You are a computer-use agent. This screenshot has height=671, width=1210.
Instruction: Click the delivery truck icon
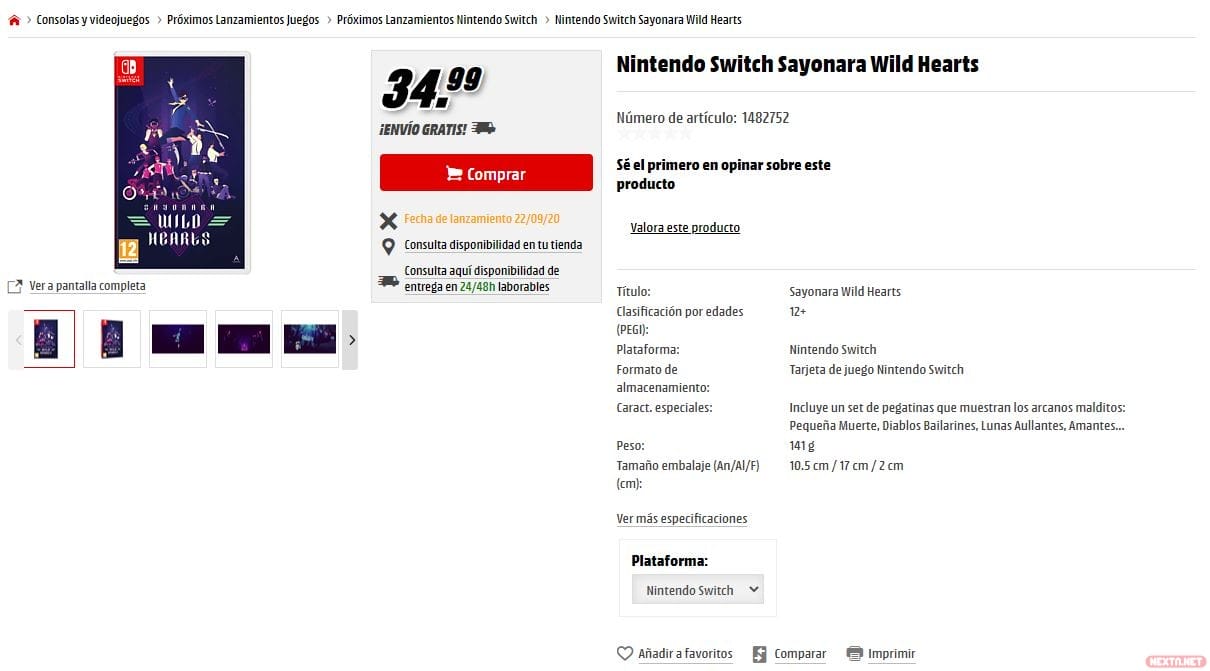[388, 281]
